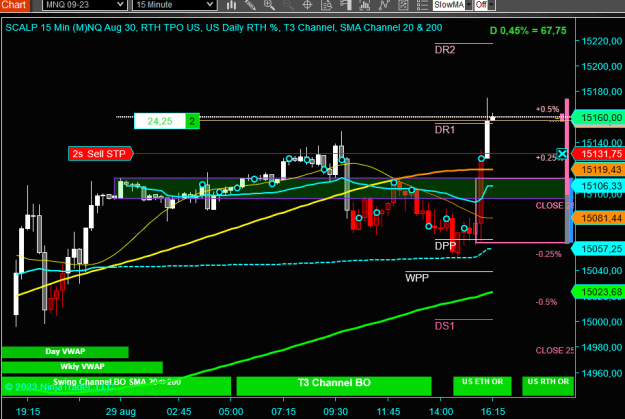Cancel the Sell STP order with X
The image size is (625, 419).
coord(562,153)
